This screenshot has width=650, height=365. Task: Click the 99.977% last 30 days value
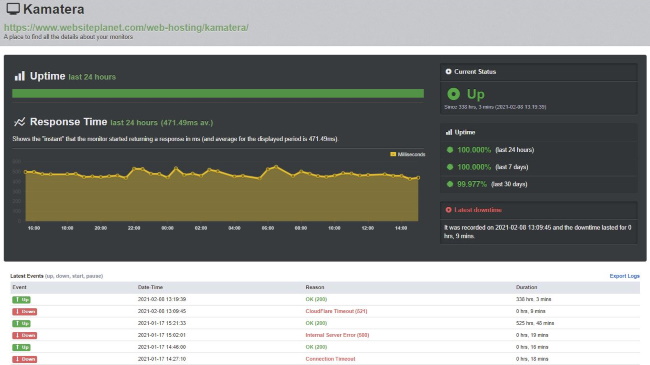click(472, 184)
